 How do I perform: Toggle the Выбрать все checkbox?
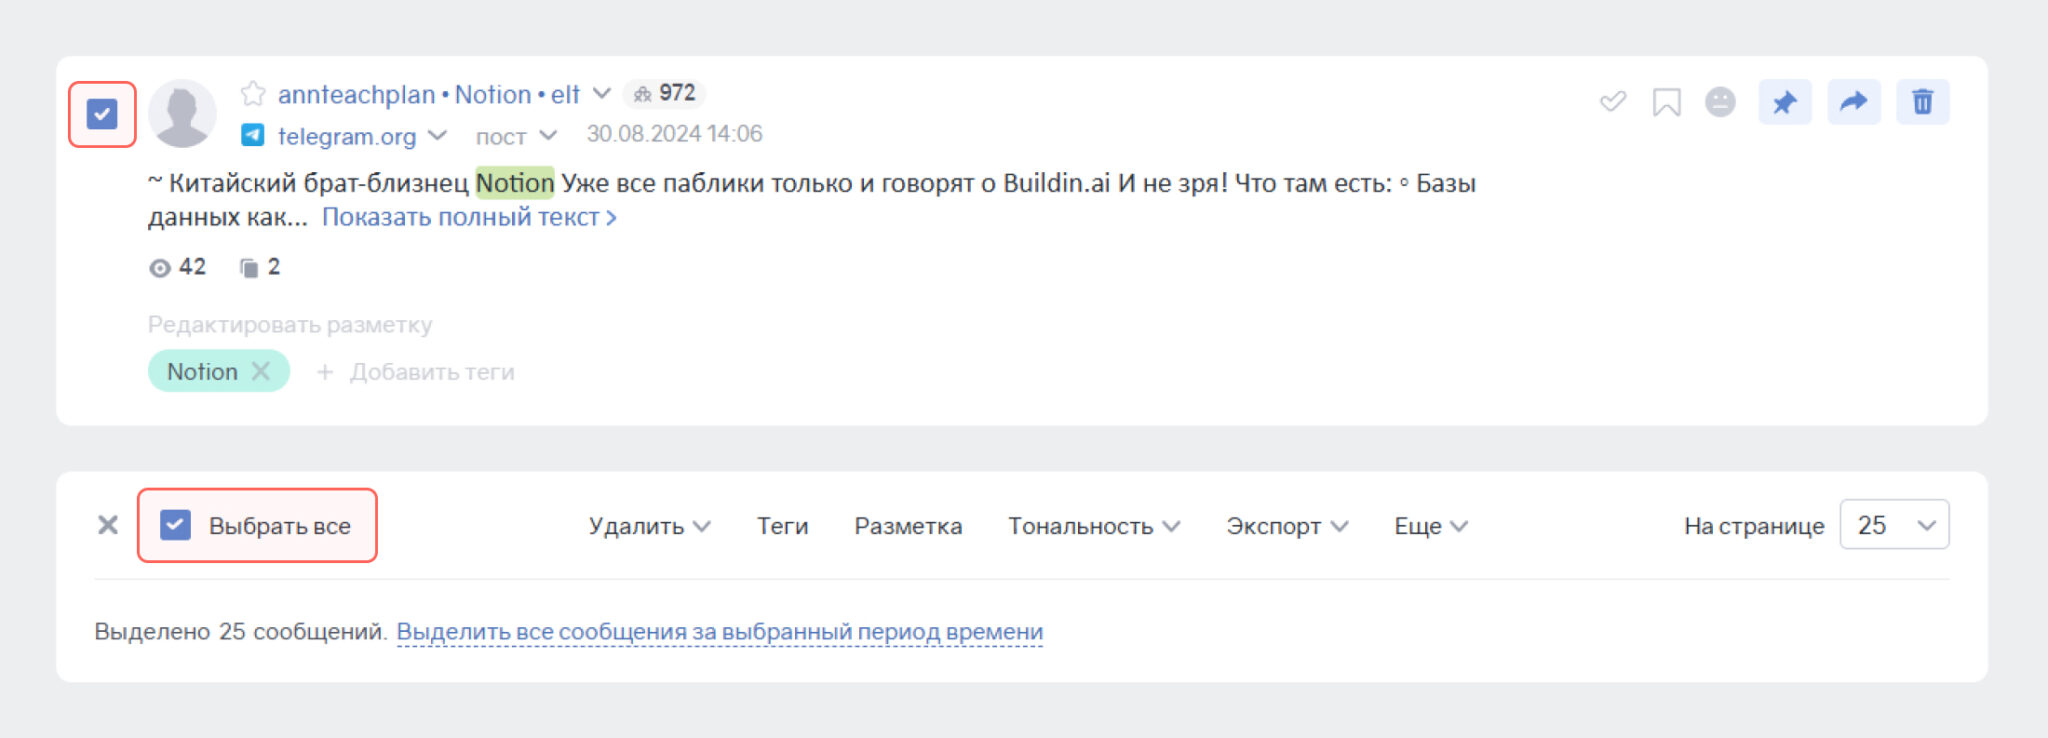[175, 525]
